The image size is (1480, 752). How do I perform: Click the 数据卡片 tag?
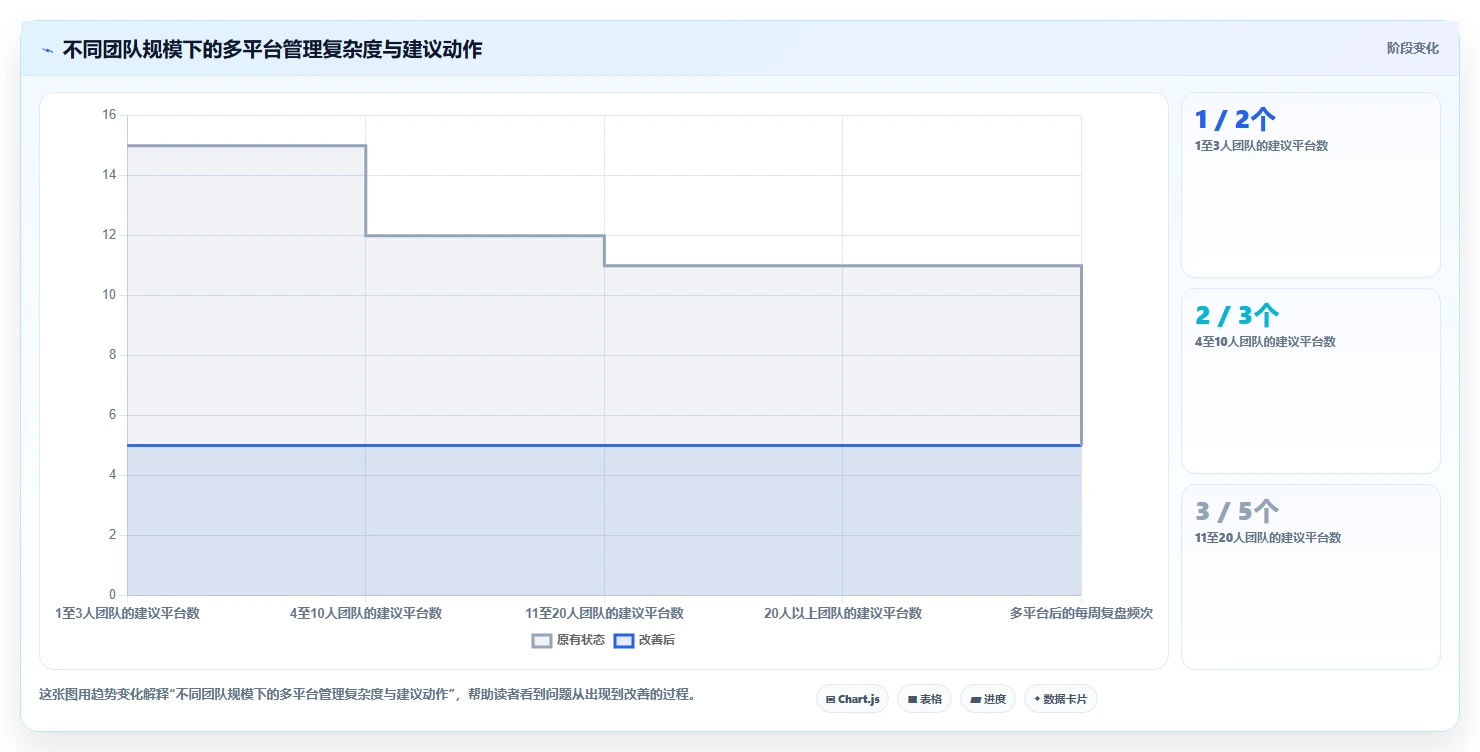(x=1060, y=699)
